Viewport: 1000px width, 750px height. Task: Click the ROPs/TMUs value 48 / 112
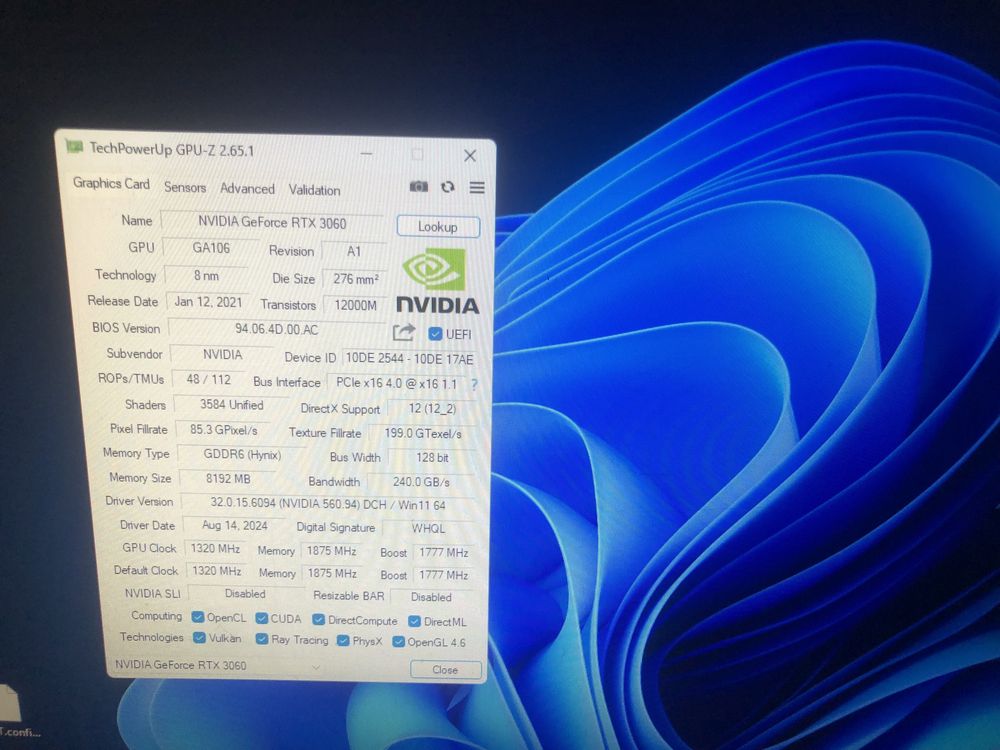[x=209, y=379]
